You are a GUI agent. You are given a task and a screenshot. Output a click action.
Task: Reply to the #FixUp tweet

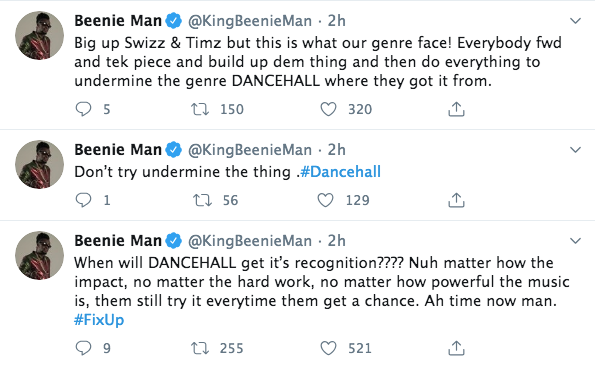point(83,348)
